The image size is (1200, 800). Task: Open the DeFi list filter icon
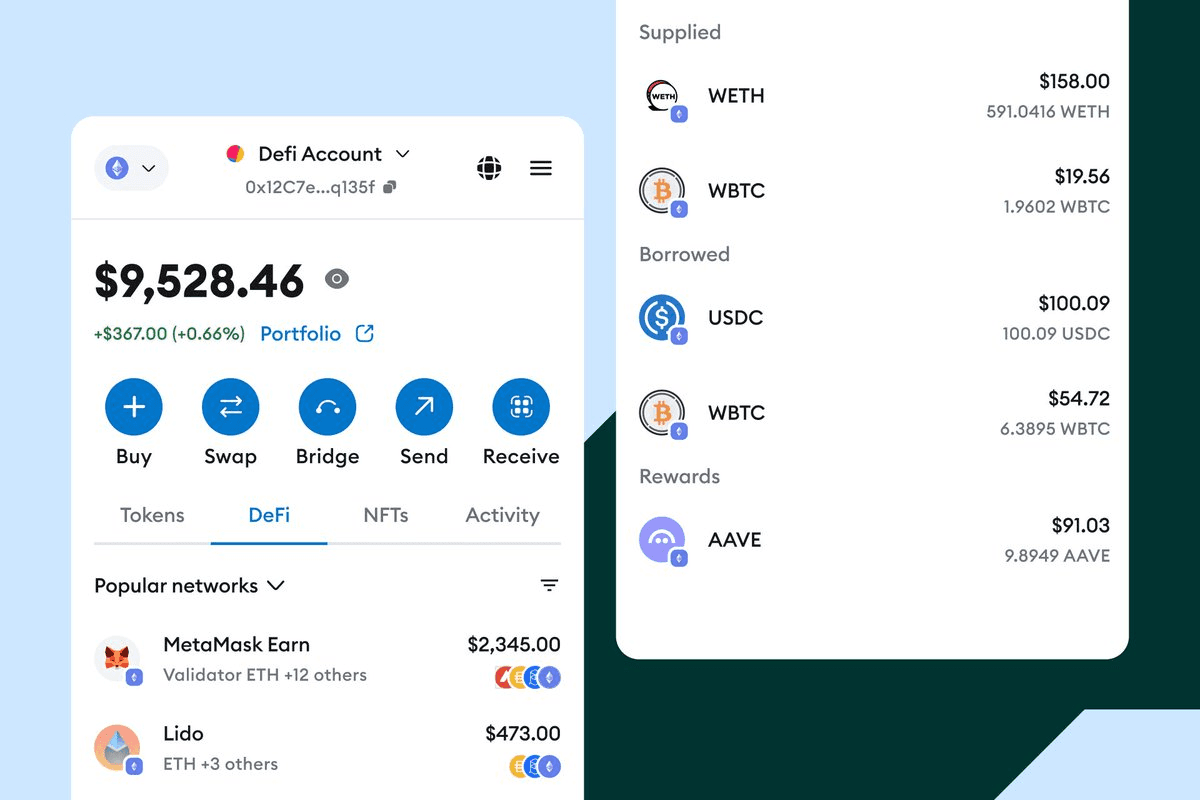coord(549,586)
